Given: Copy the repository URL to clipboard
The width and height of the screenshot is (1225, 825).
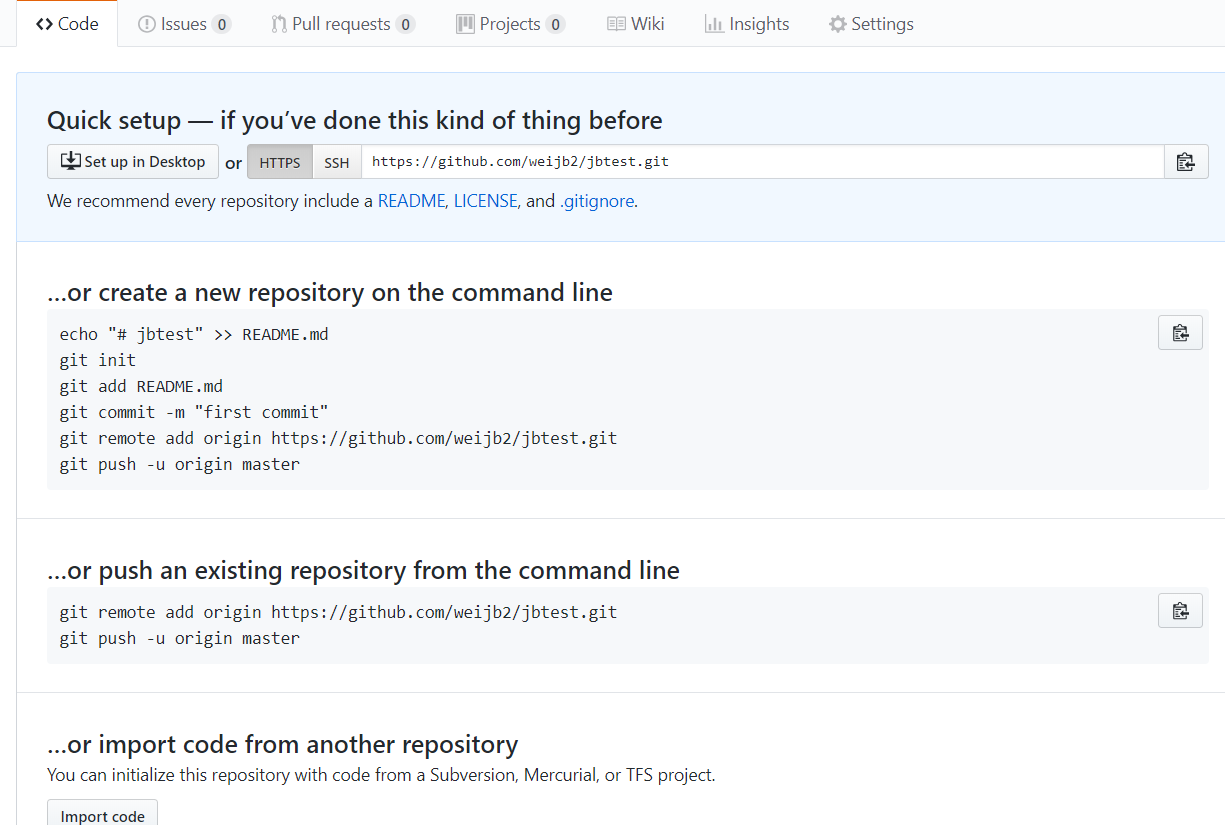Looking at the screenshot, I should point(1186,162).
